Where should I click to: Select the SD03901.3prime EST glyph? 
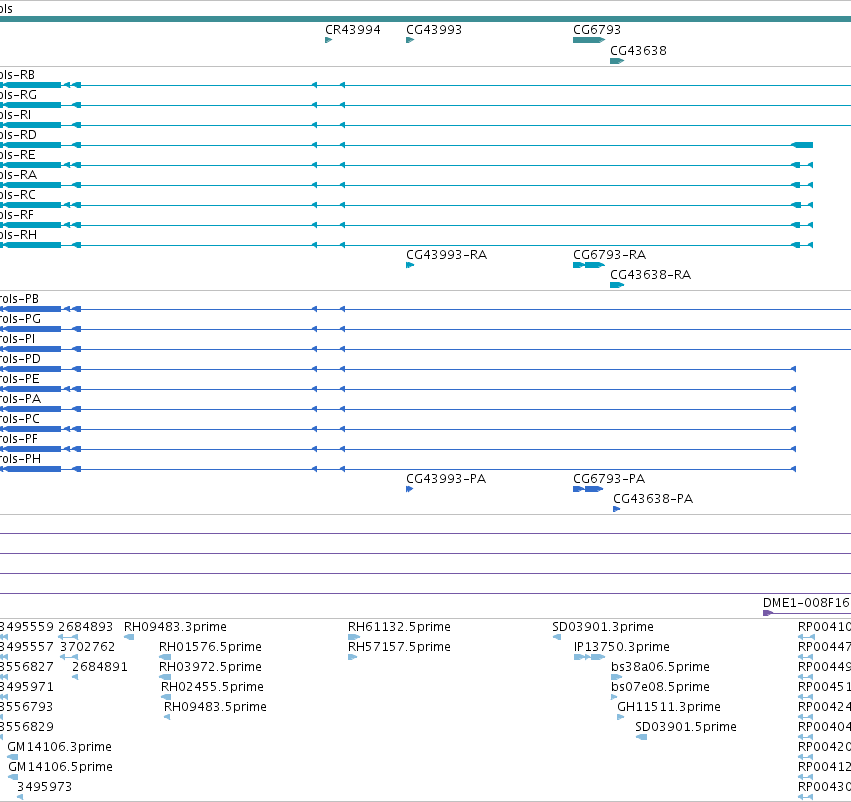[557, 637]
